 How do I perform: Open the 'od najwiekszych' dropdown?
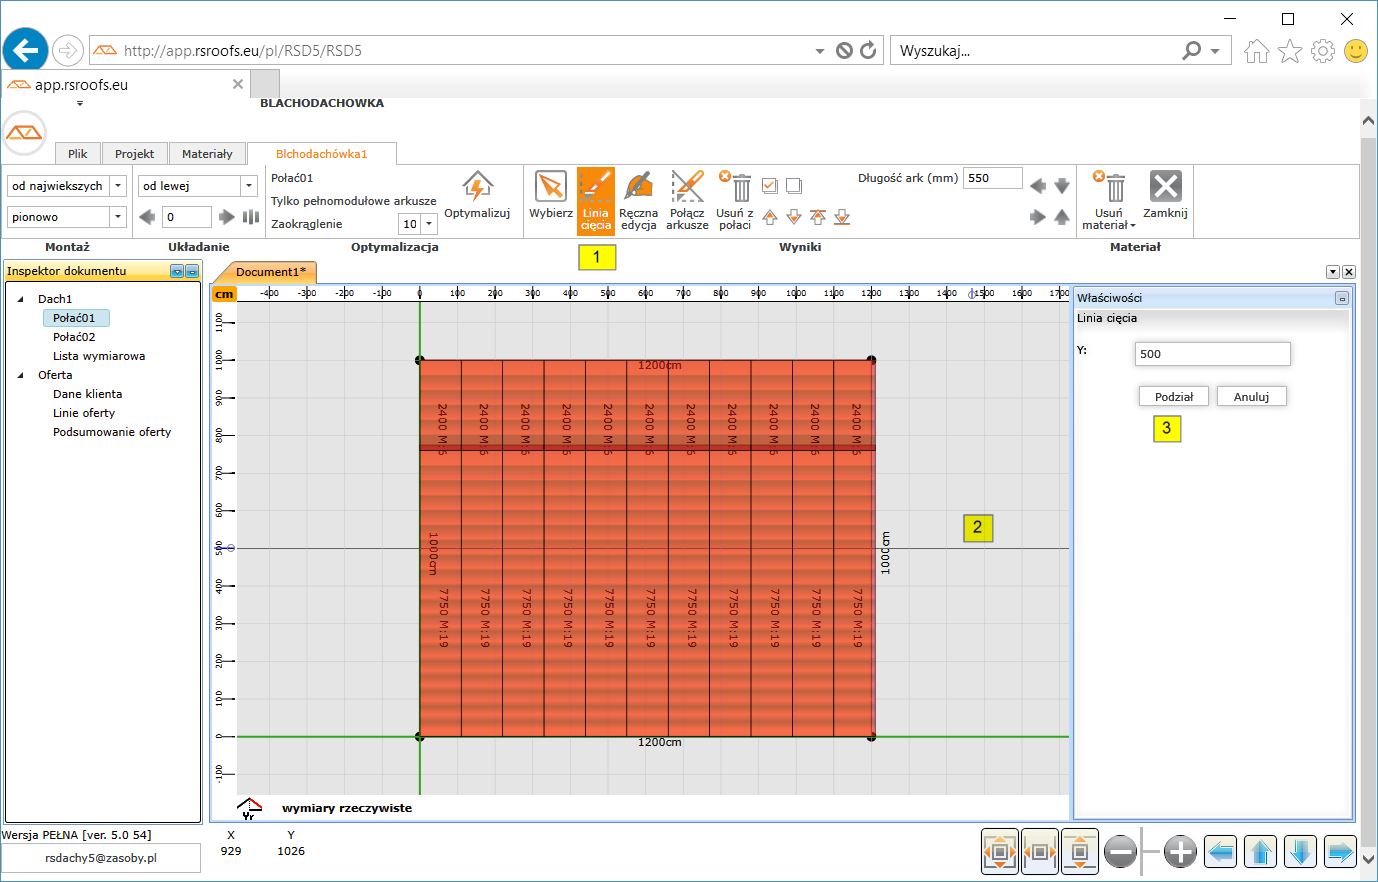click(x=118, y=186)
